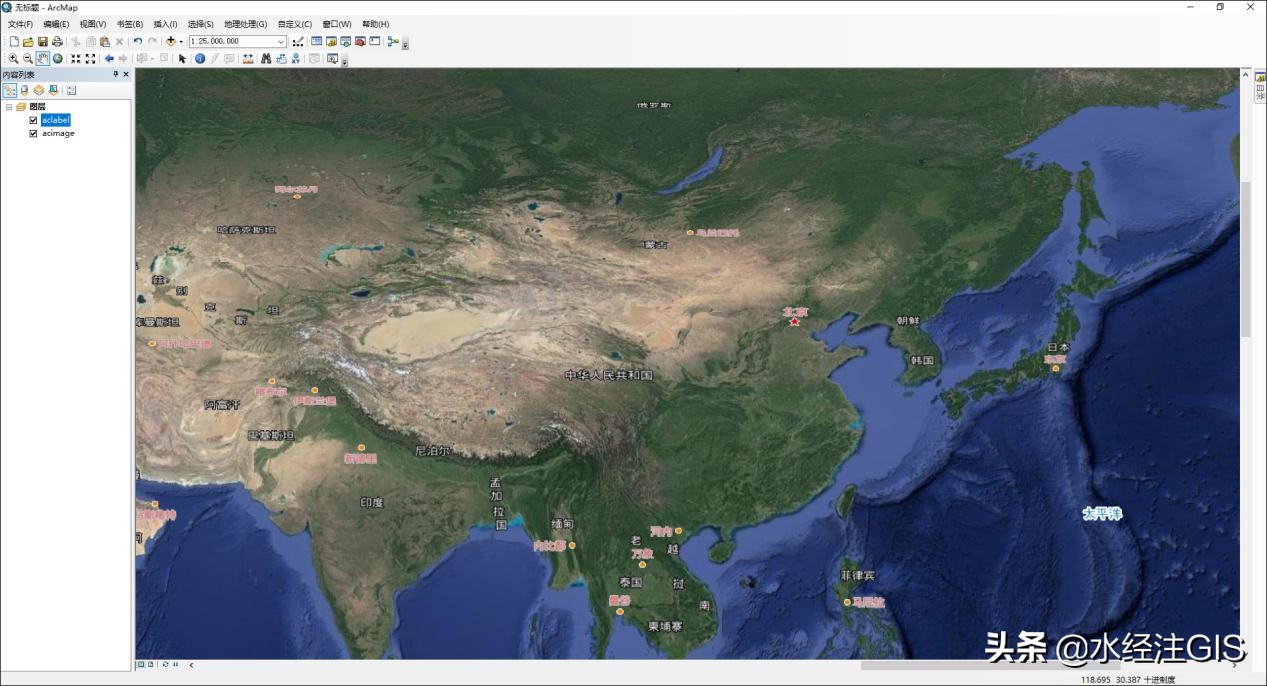
Task: Open the Add Data dropdown arrow
Action: (x=180, y=42)
